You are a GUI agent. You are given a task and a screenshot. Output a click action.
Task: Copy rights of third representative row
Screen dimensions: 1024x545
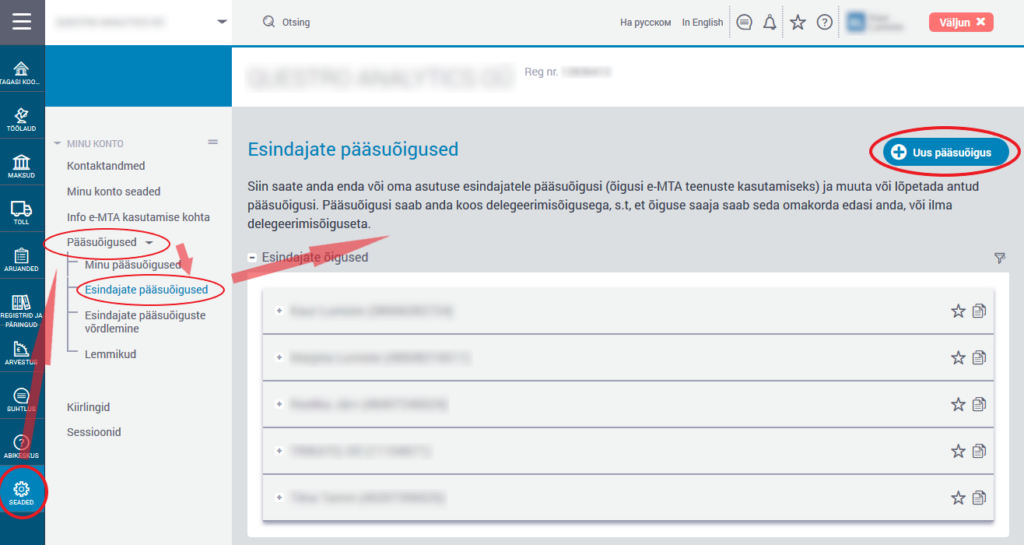click(x=979, y=405)
